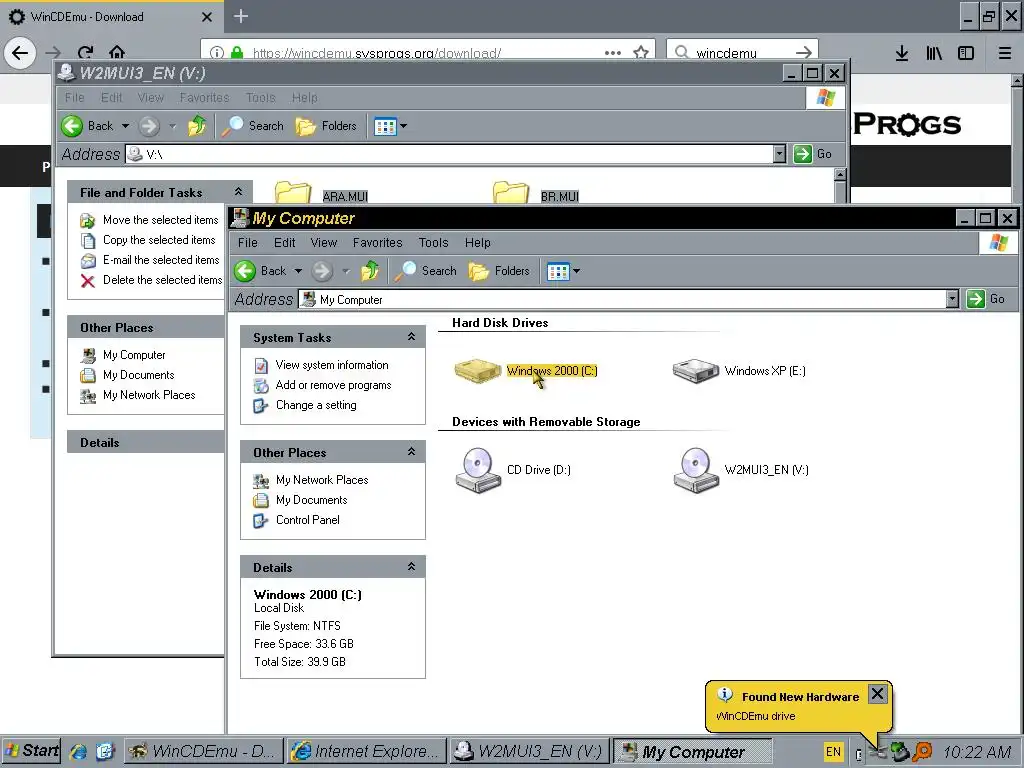Expand My Computer address bar dropdown
This screenshot has height=768, width=1024.
tap(952, 299)
